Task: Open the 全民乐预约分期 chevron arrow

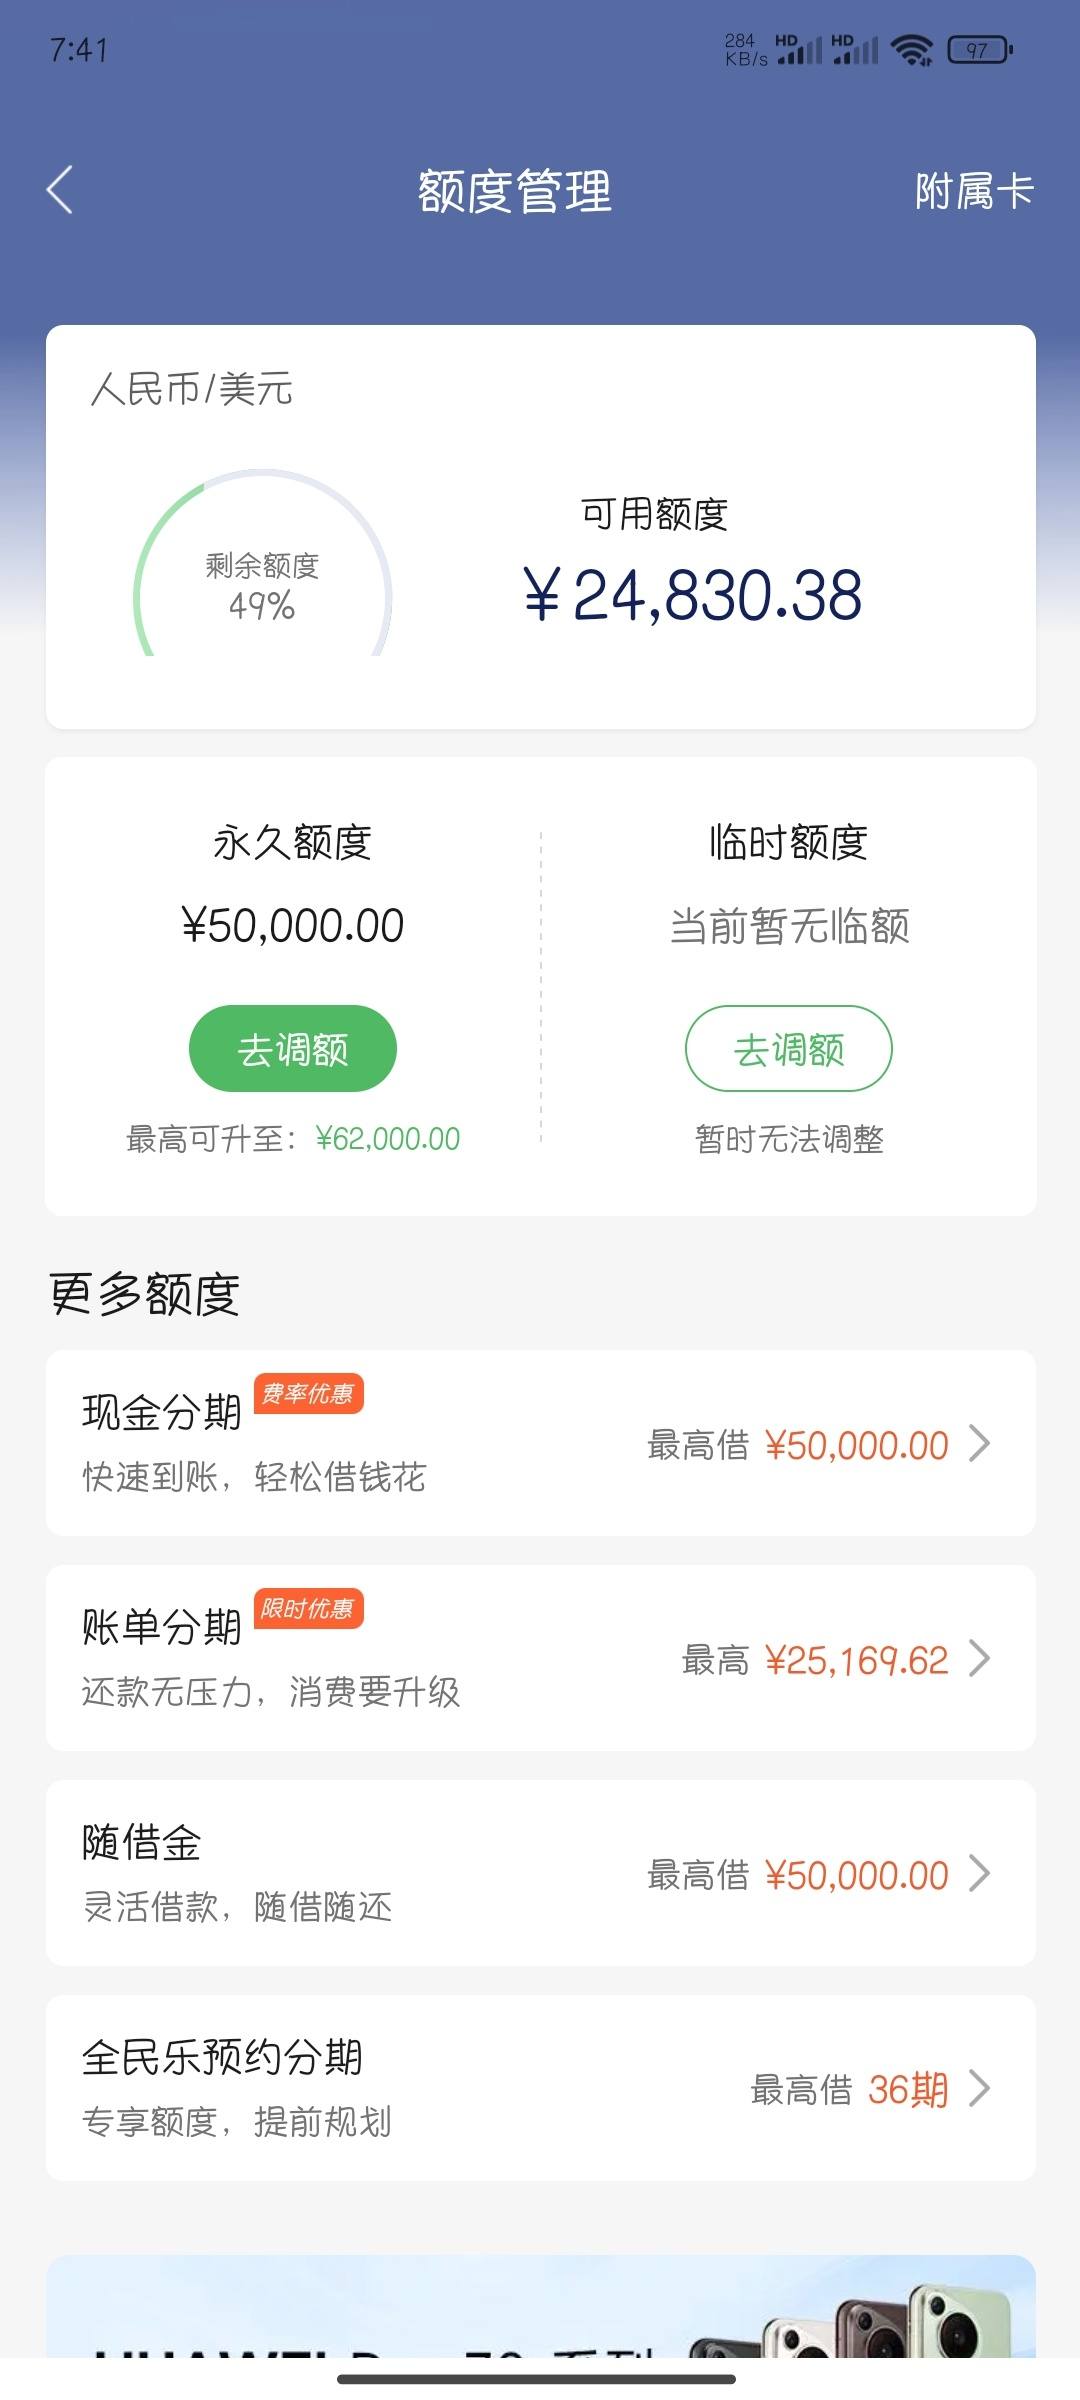Action: pos(980,2089)
